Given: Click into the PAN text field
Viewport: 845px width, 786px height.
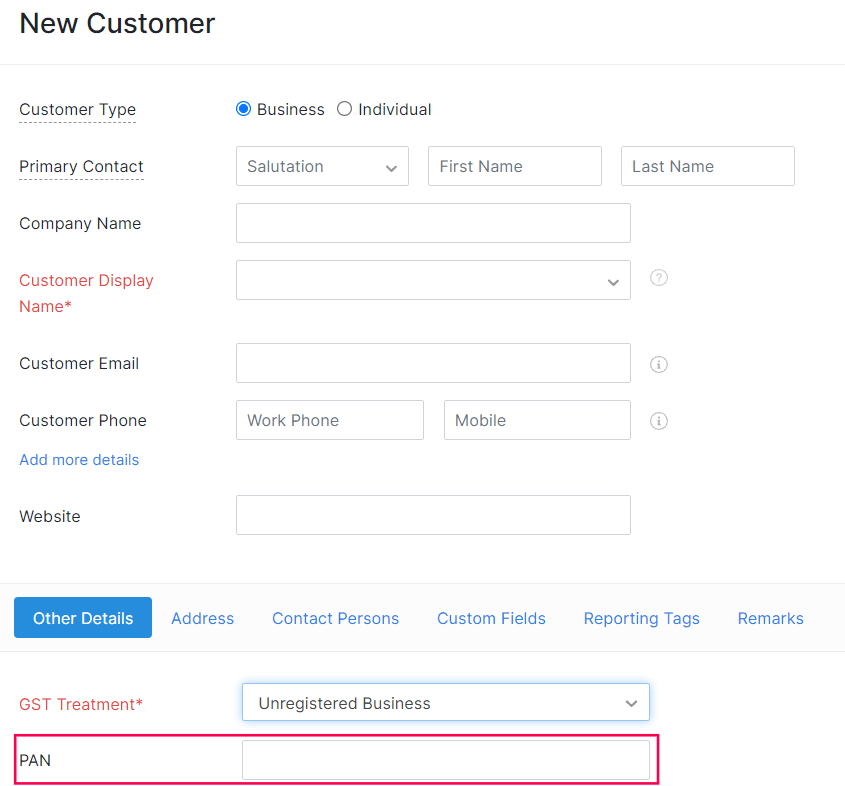Looking at the screenshot, I should [x=445, y=760].
